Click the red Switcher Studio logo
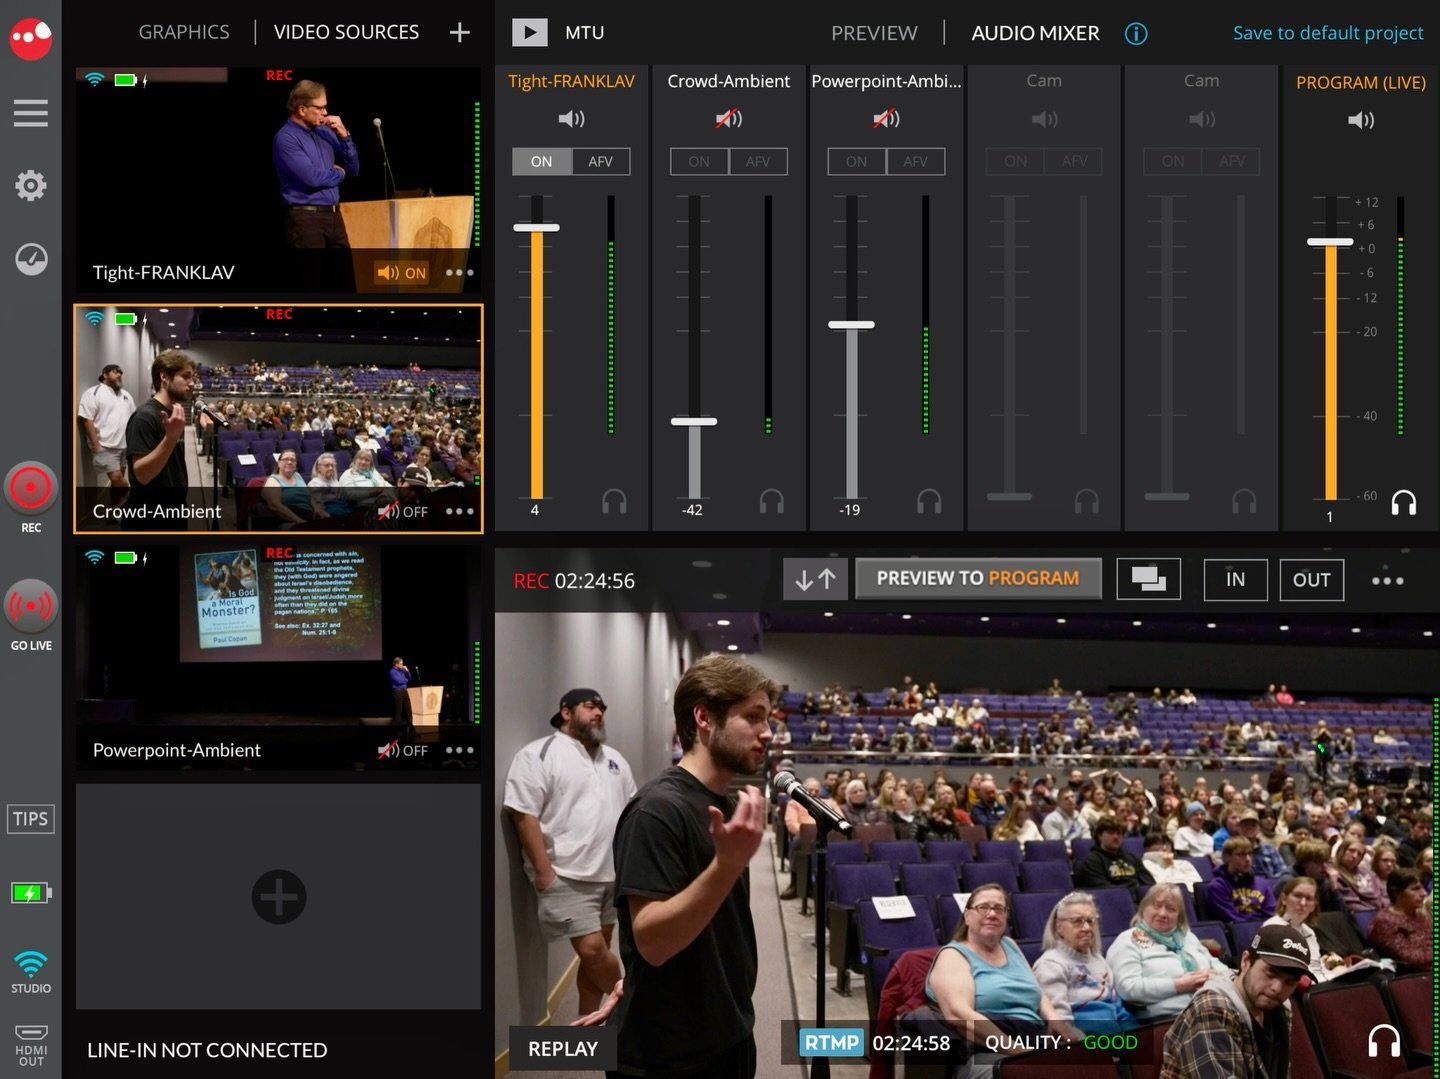The height and width of the screenshot is (1079, 1440). tap(31, 37)
